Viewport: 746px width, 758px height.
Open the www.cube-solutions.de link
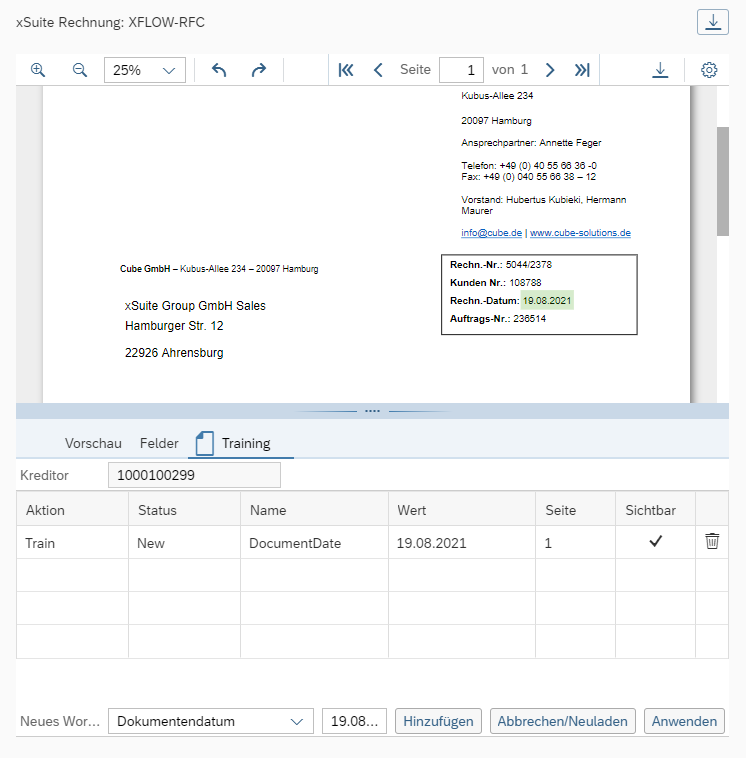coord(580,233)
